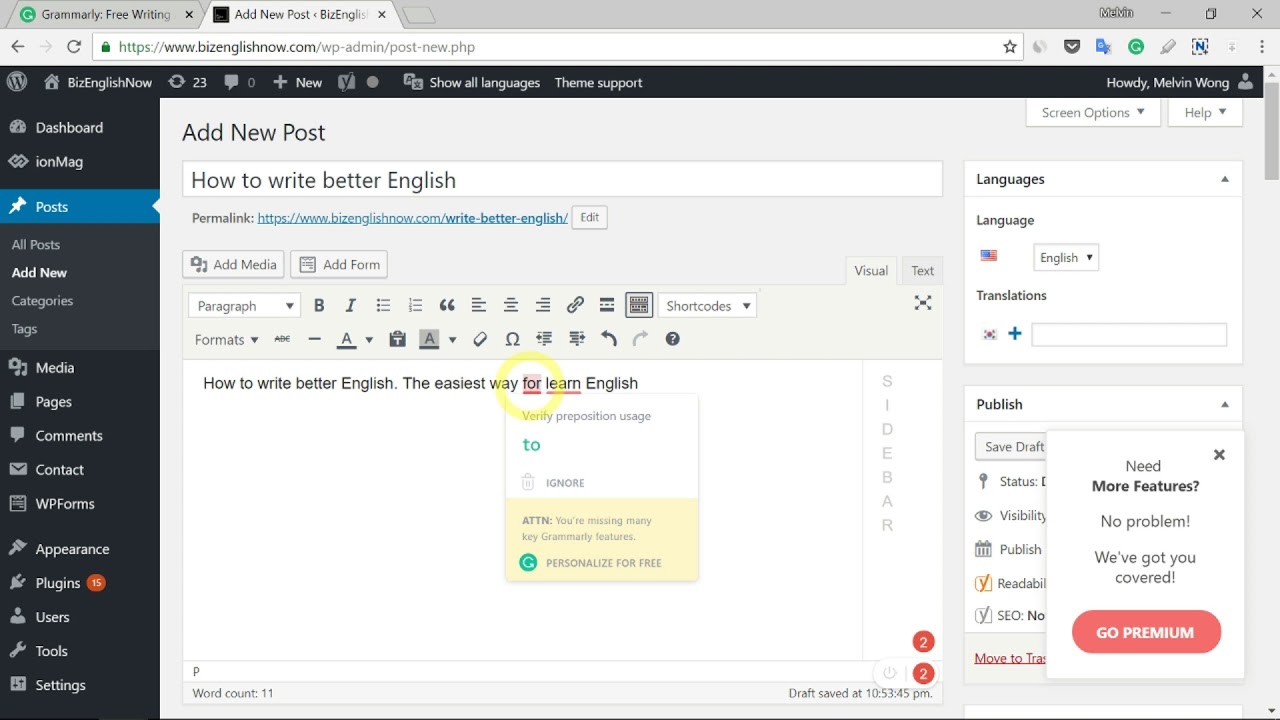The height and width of the screenshot is (720, 1280).
Task: Apply the background color swatch
Action: (429, 339)
